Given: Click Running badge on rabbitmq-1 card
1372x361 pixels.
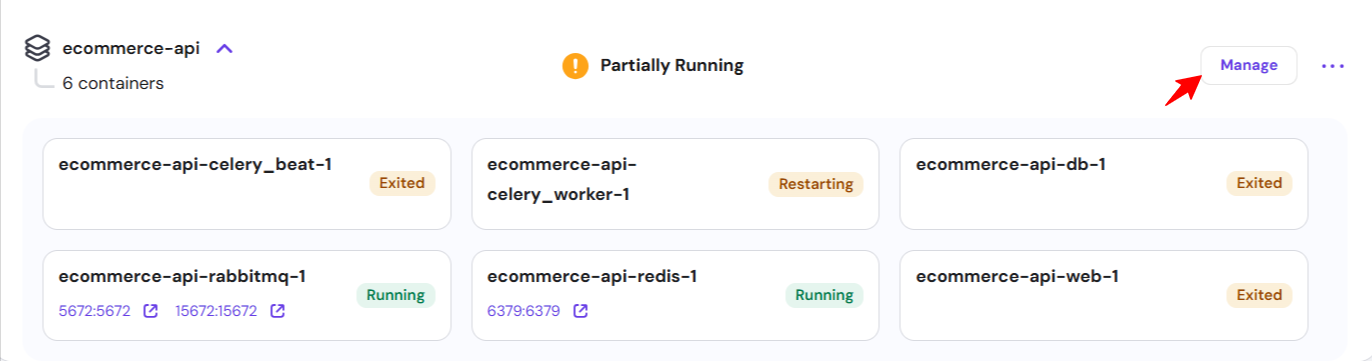Looking at the screenshot, I should tap(396, 295).
